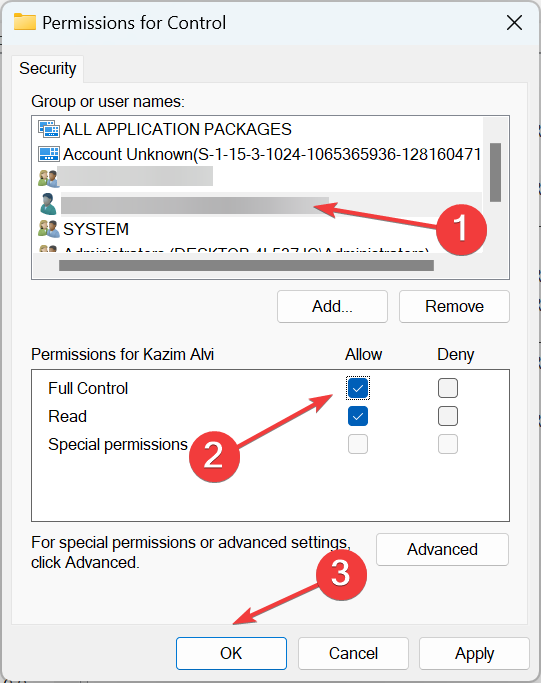Close the Permissions for Control dialog

pos(514,23)
